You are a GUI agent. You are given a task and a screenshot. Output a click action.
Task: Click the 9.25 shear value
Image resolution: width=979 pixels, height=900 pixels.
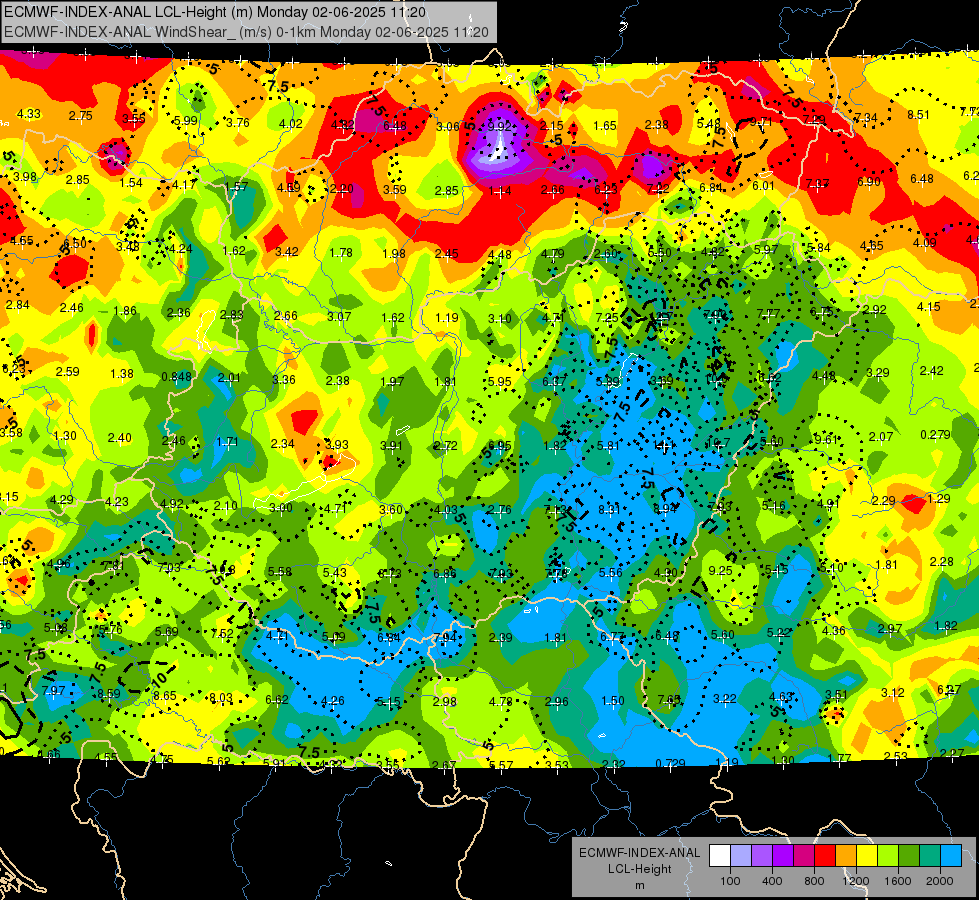(721, 570)
